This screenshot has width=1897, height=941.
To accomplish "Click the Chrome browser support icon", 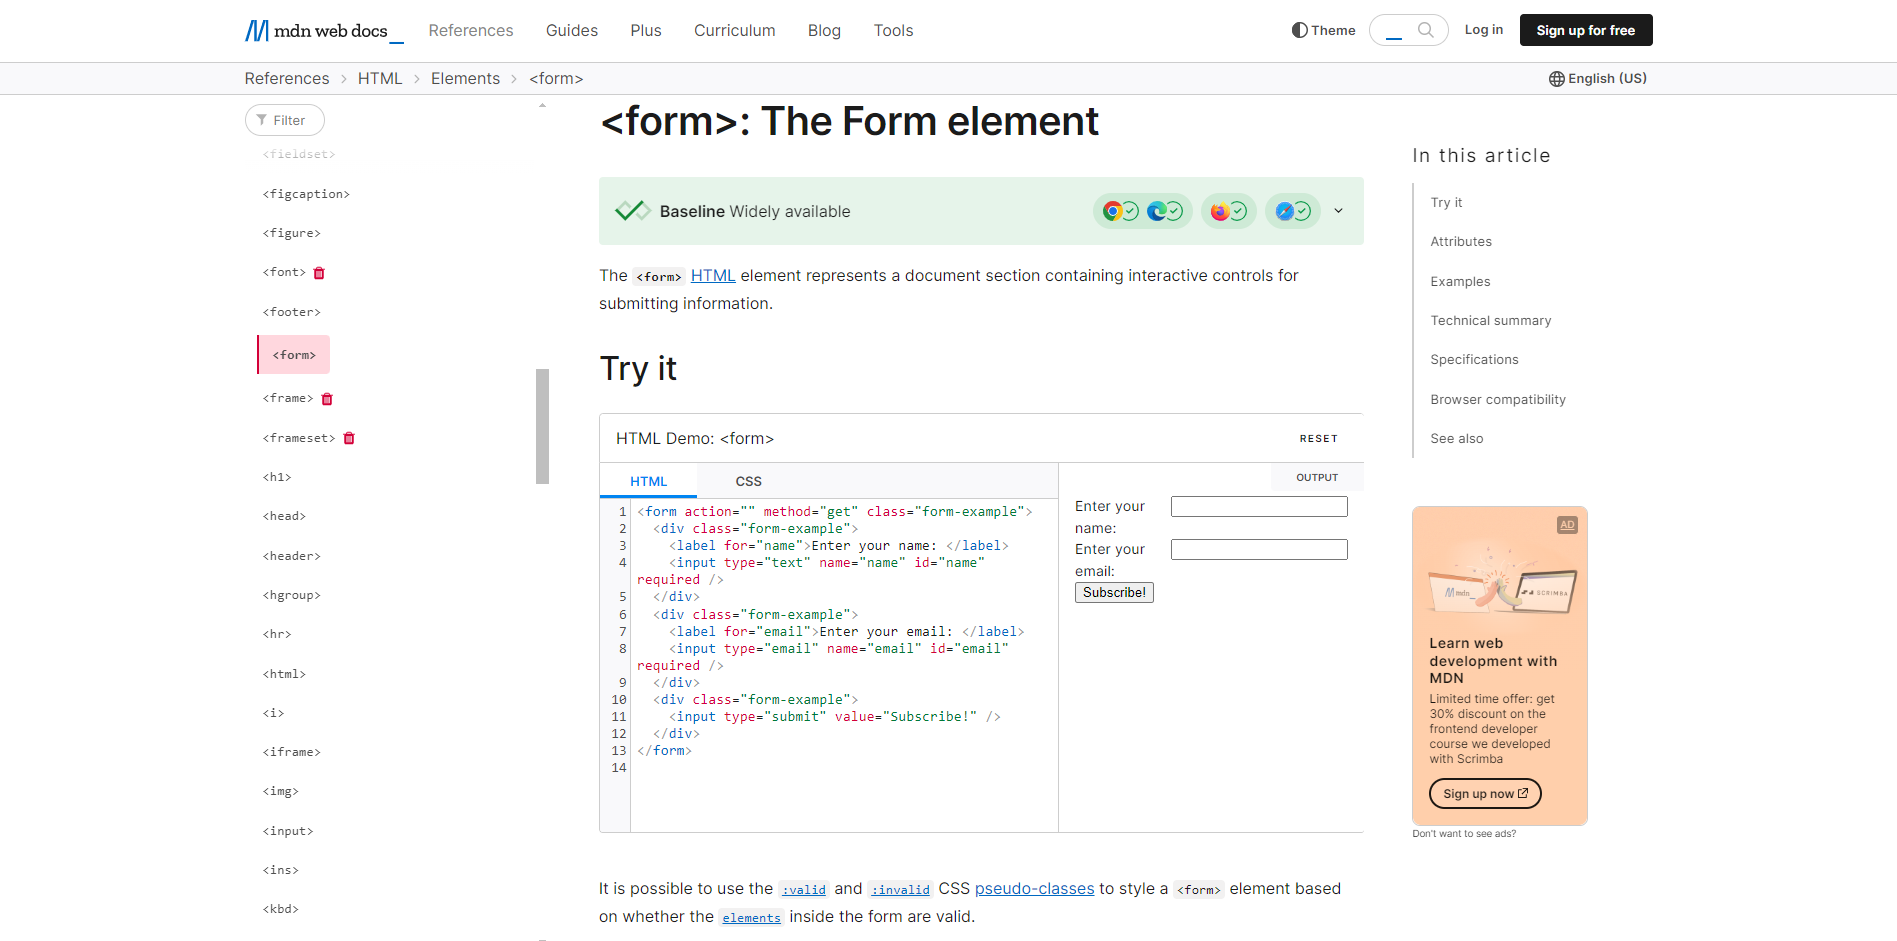I will [x=1112, y=211].
